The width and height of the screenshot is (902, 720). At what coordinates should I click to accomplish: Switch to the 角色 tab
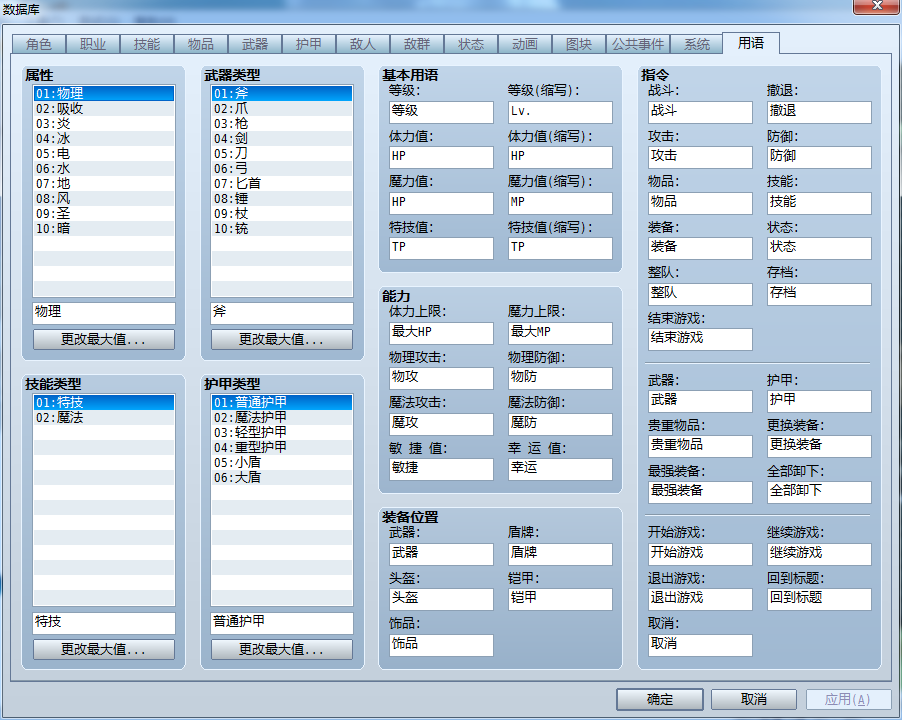click(39, 44)
